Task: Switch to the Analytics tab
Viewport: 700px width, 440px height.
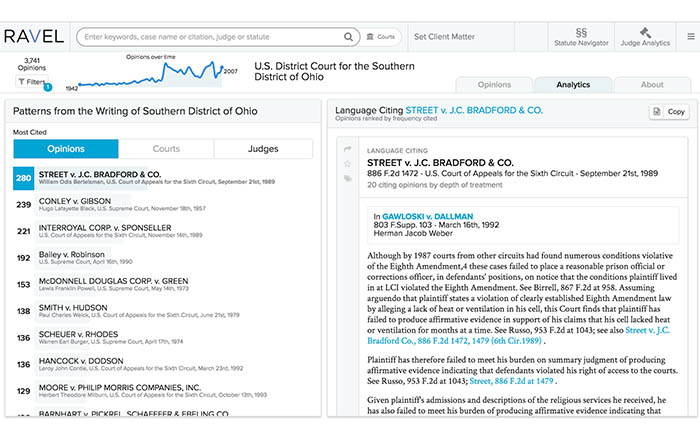Action: click(x=573, y=85)
